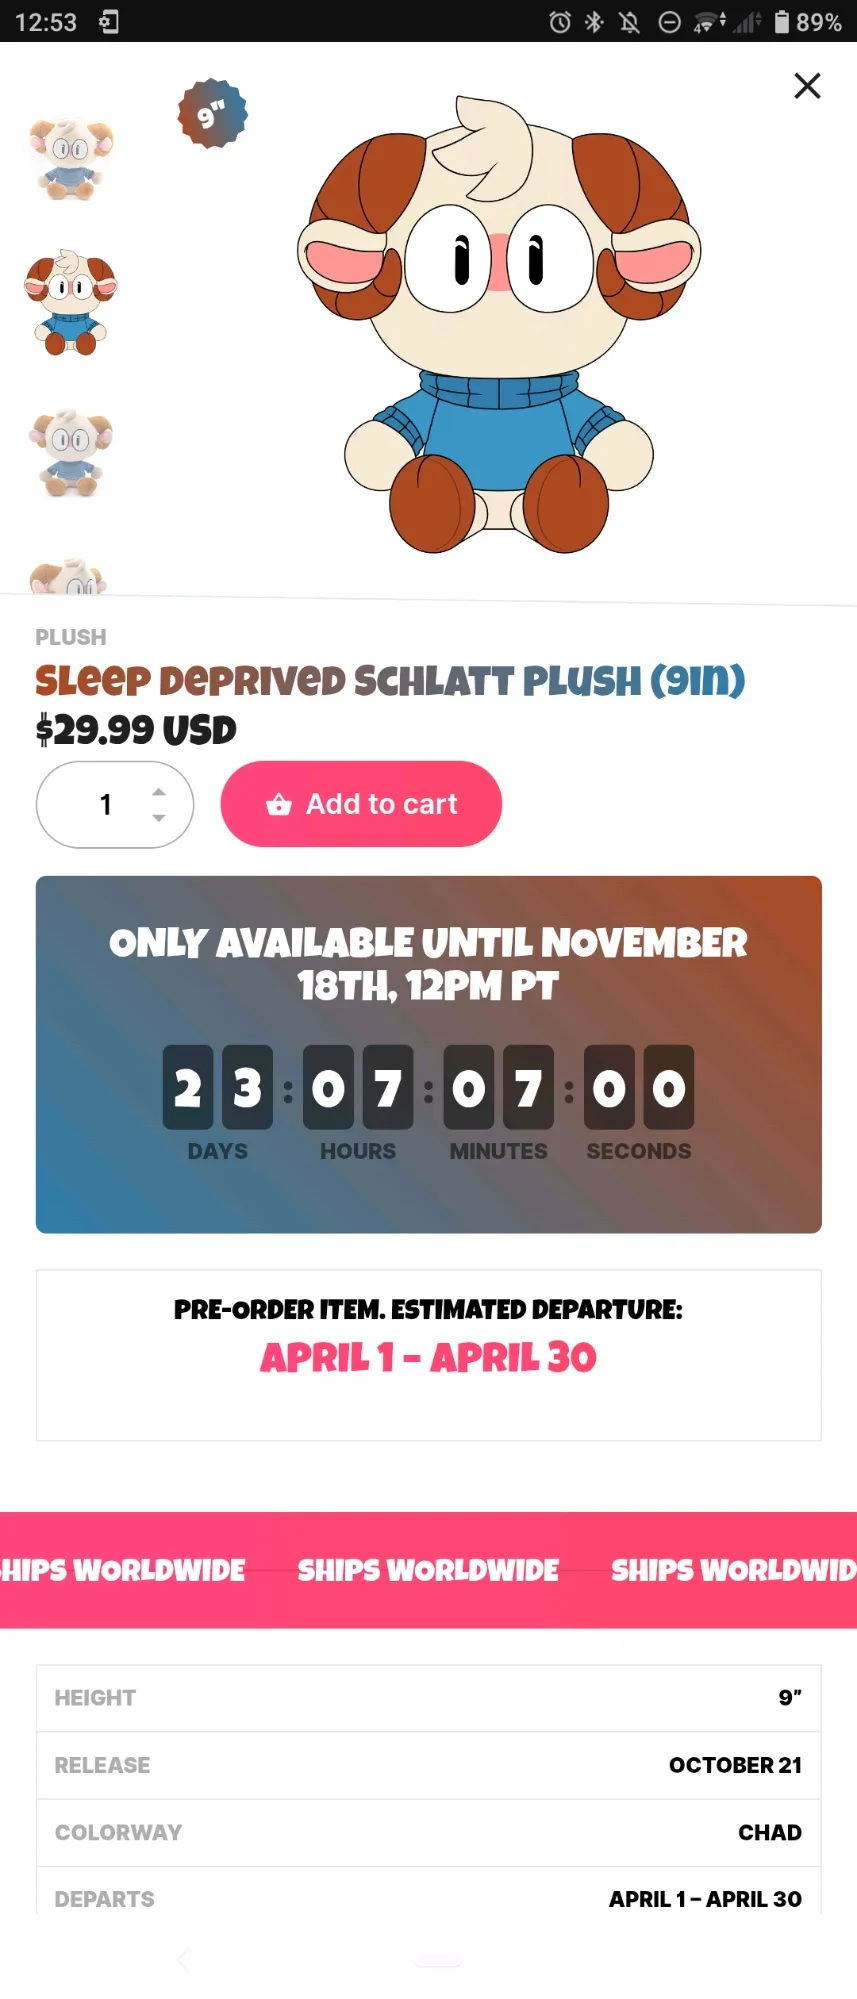
Task: Focus the quantity number field
Action: [x=106, y=805]
